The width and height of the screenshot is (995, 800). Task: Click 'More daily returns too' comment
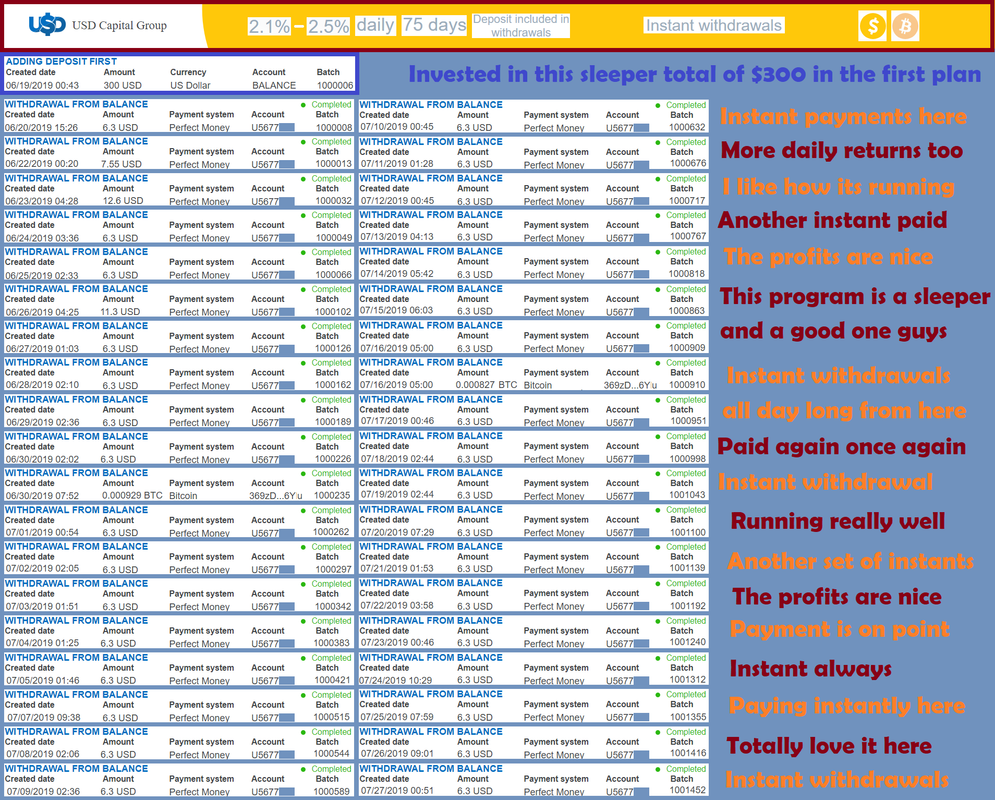click(x=841, y=151)
